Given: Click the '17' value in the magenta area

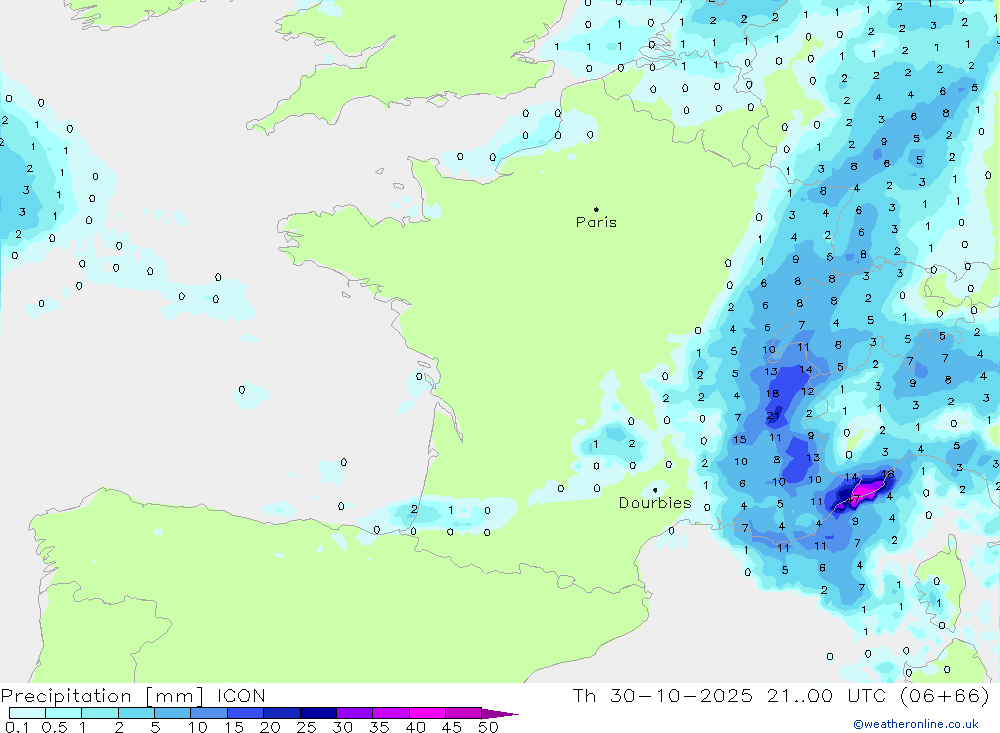Looking at the screenshot, I should pyautogui.click(x=854, y=500).
